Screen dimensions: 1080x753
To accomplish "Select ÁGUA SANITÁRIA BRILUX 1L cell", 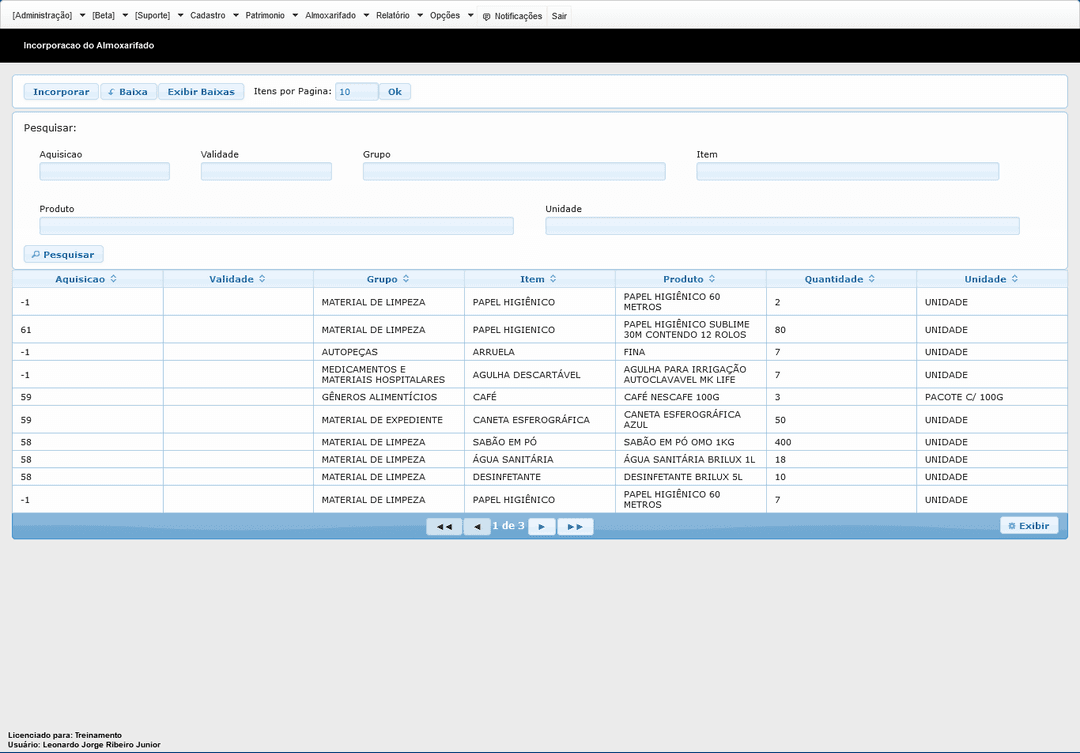I will click(x=691, y=460).
